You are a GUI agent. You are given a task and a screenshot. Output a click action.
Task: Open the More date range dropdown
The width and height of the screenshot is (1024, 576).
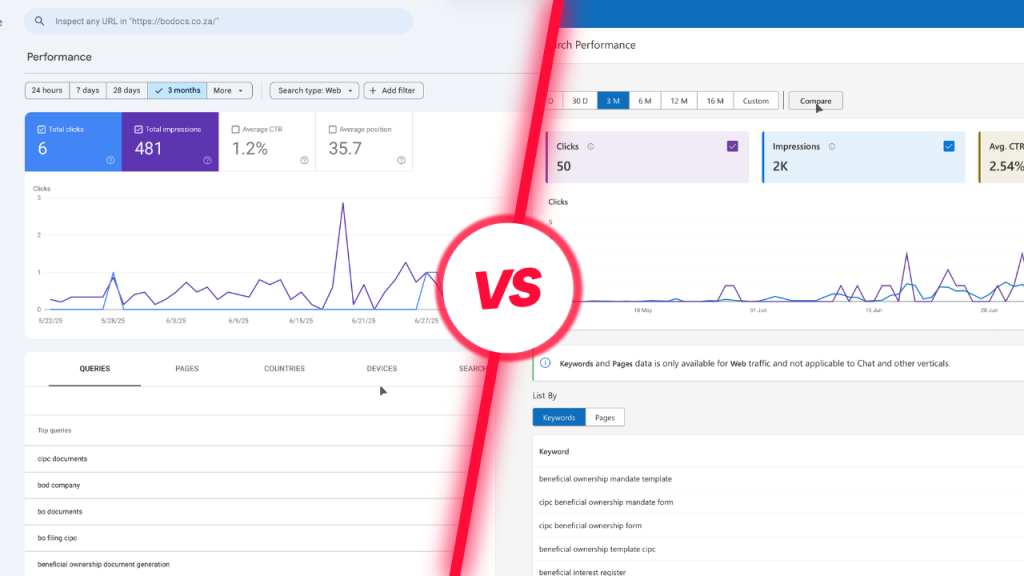coord(229,91)
